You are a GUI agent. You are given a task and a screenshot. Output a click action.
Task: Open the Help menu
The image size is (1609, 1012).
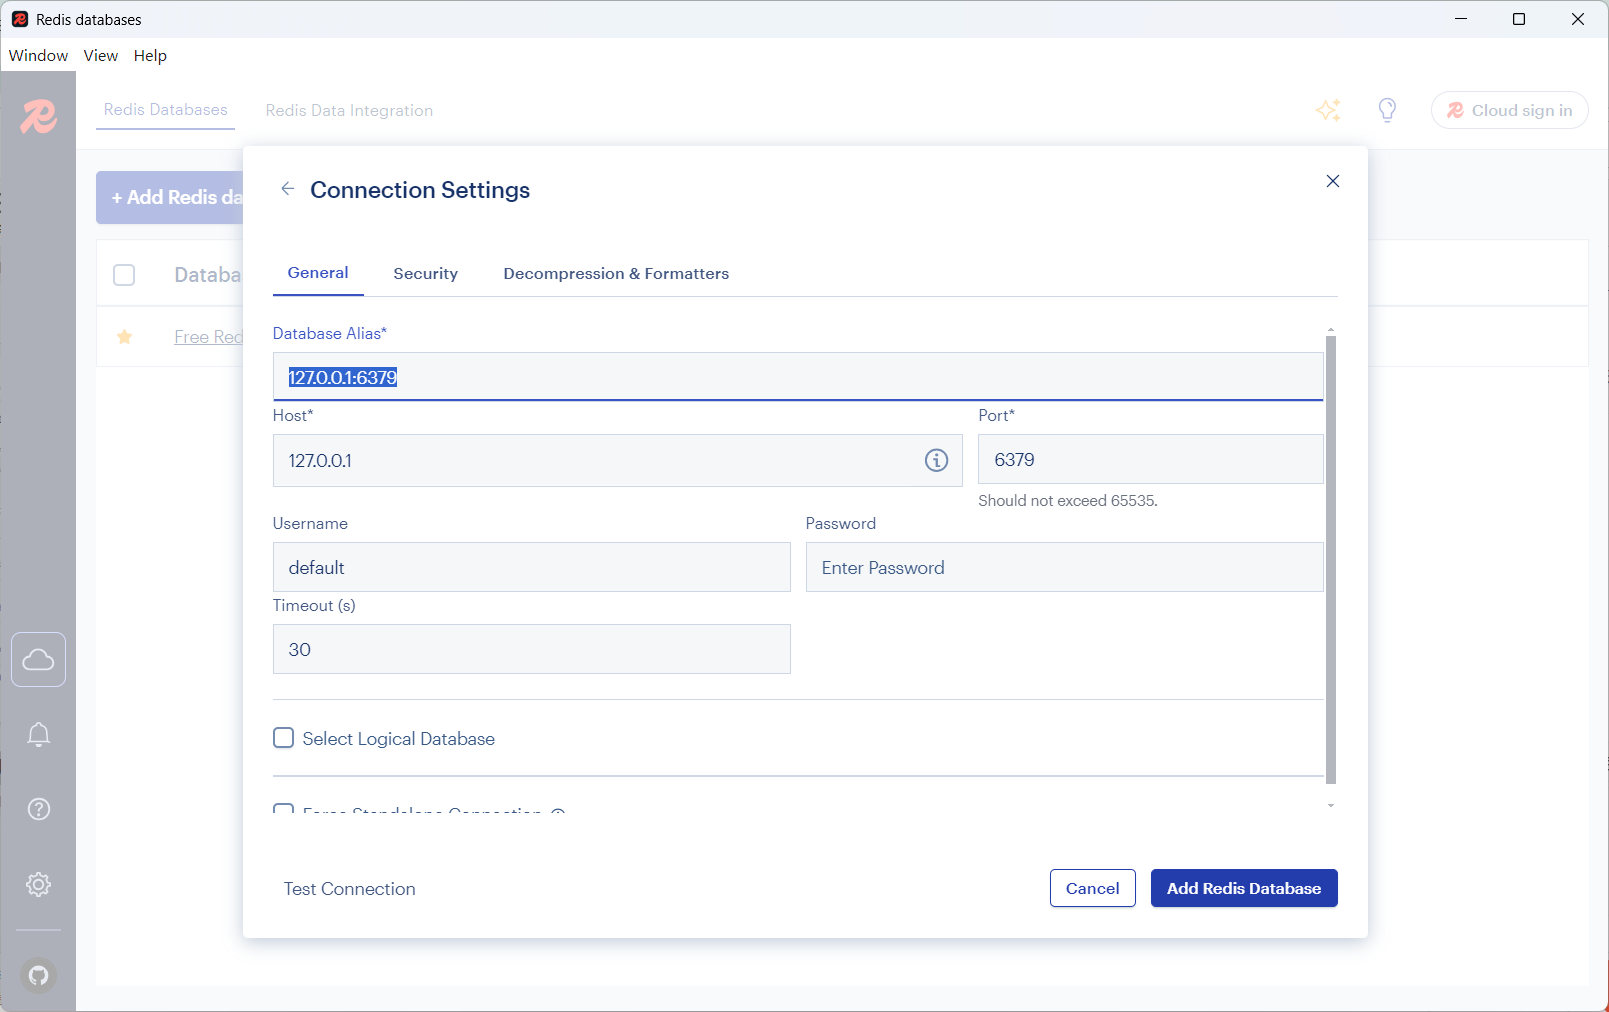click(150, 56)
